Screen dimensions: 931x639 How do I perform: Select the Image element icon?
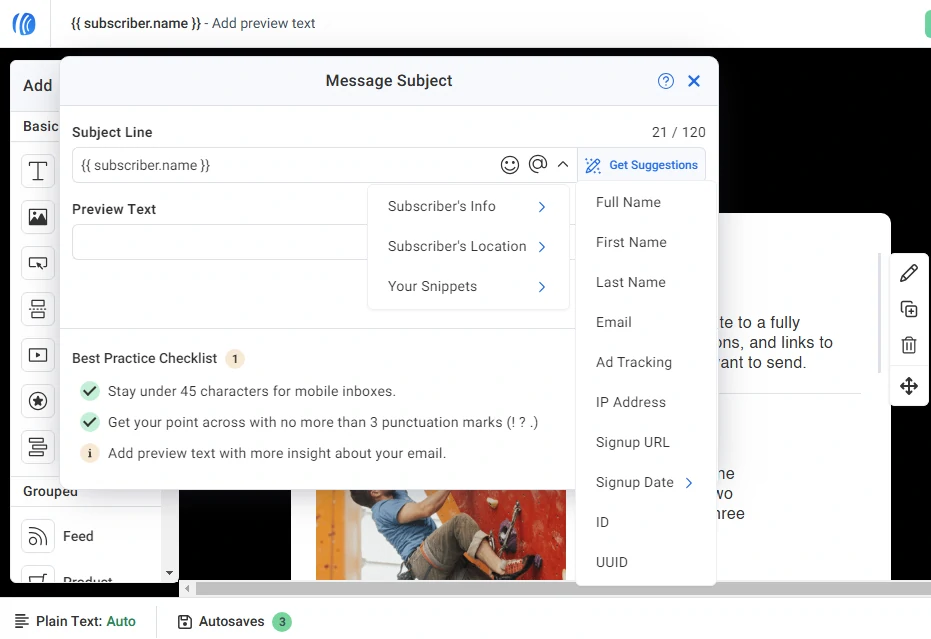(x=38, y=217)
